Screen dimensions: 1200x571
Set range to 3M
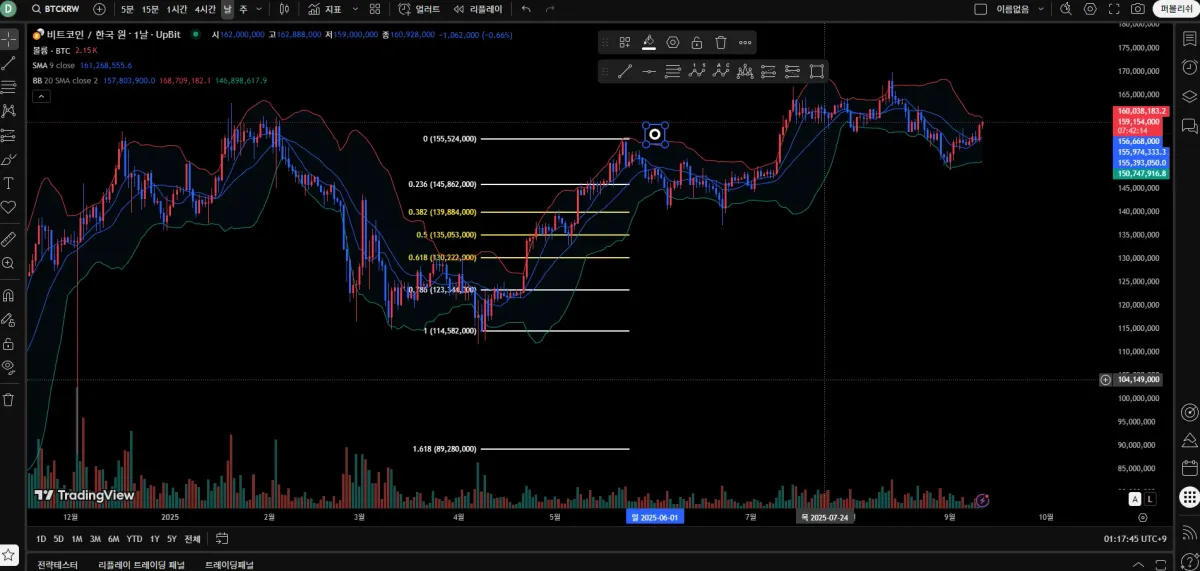[95, 539]
